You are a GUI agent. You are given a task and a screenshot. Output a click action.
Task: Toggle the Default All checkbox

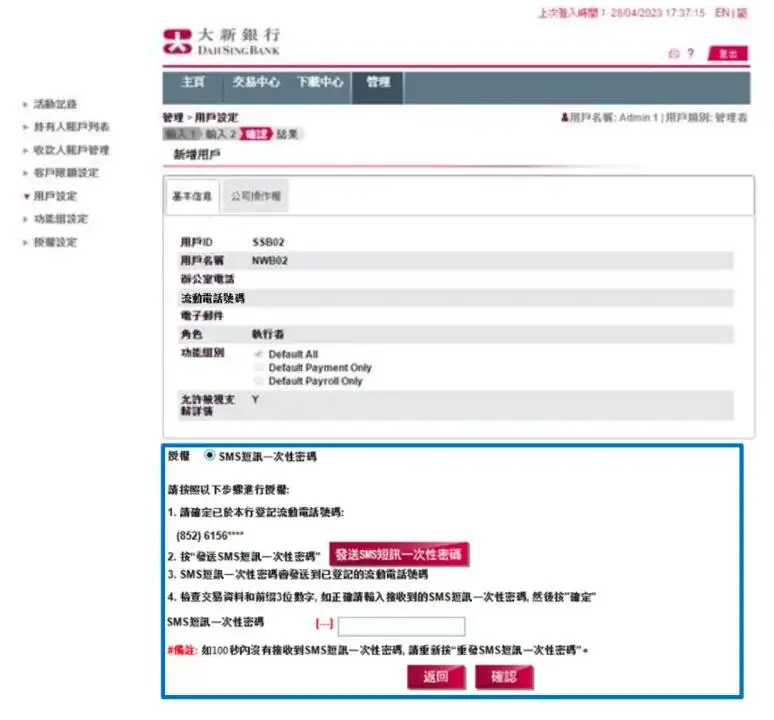(x=258, y=354)
